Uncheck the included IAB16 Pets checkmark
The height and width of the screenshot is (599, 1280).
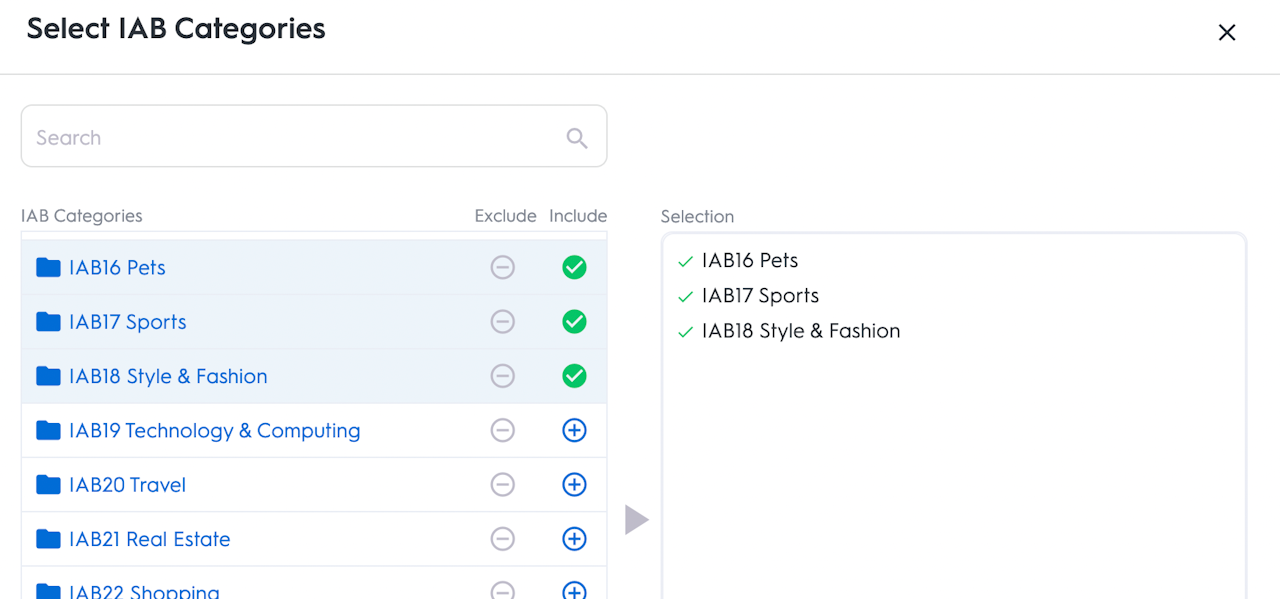click(x=574, y=268)
